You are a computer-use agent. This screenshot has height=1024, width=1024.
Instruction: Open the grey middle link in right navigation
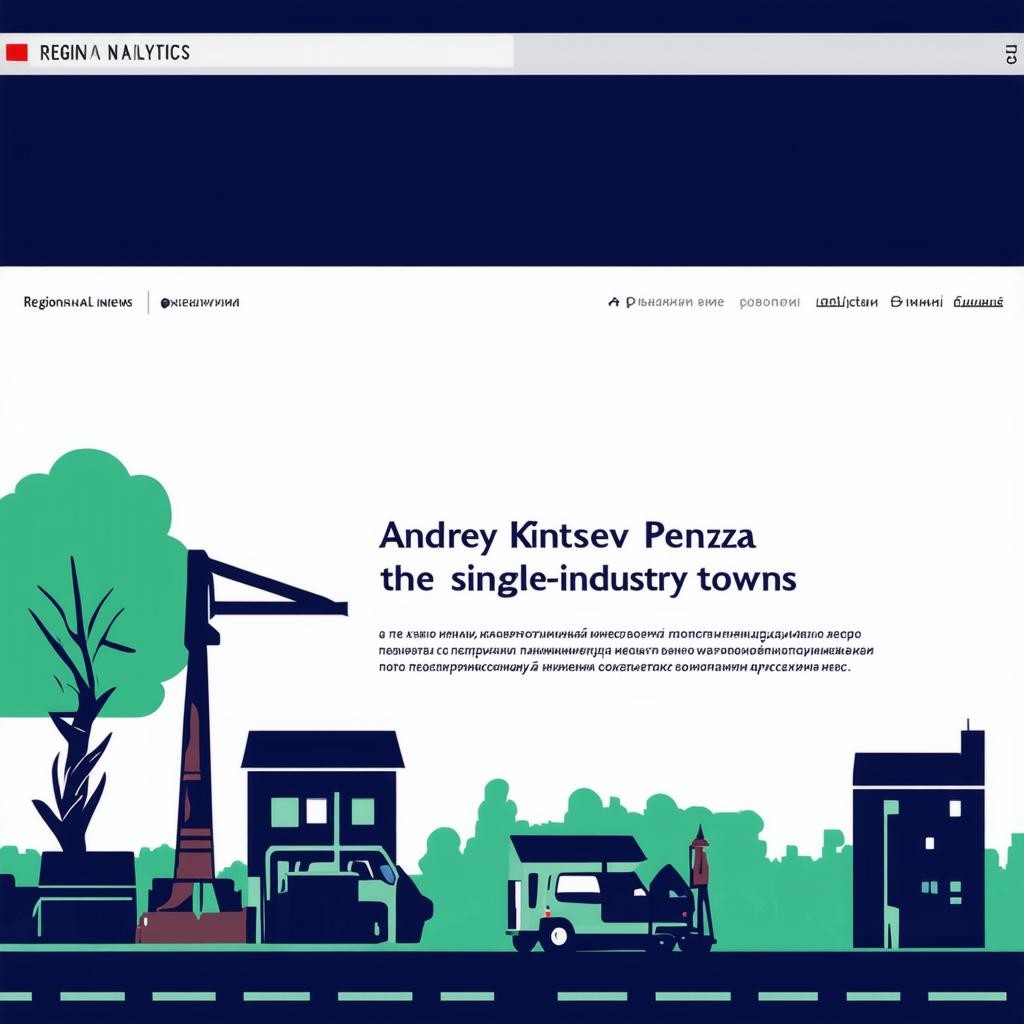click(x=769, y=302)
